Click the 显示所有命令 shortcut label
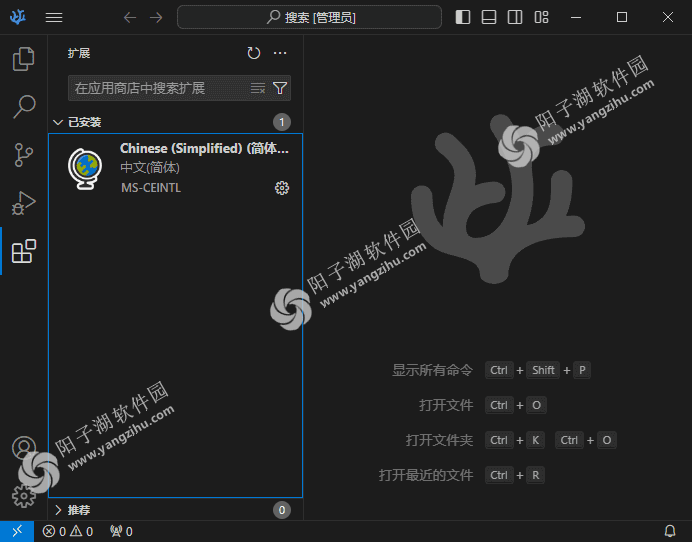Viewport: 692px width, 542px height. point(432,370)
